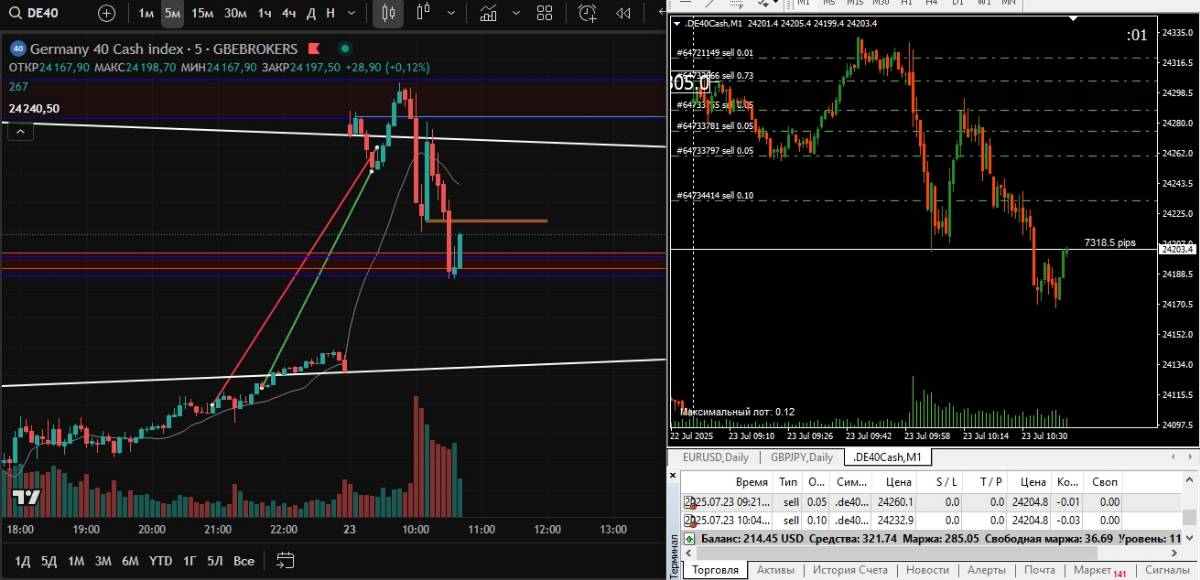
Task: Switch to the 1м timeframe
Action: [146, 13]
